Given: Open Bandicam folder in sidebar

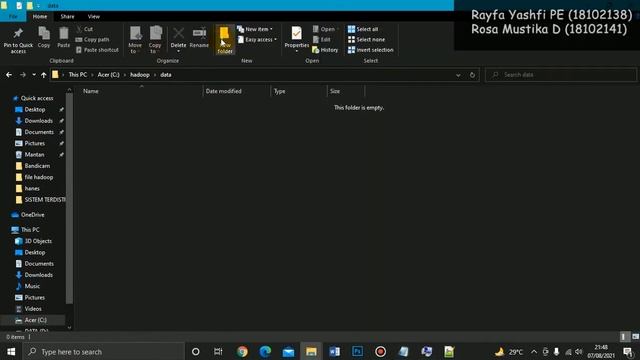Looking at the screenshot, I should point(37,166).
